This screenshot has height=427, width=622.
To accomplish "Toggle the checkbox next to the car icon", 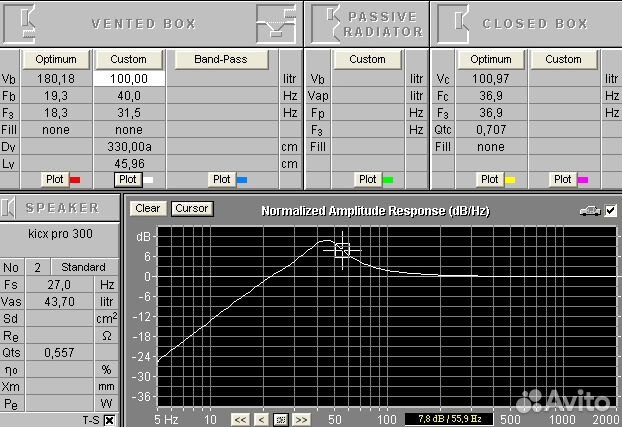I will [x=610, y=210].
